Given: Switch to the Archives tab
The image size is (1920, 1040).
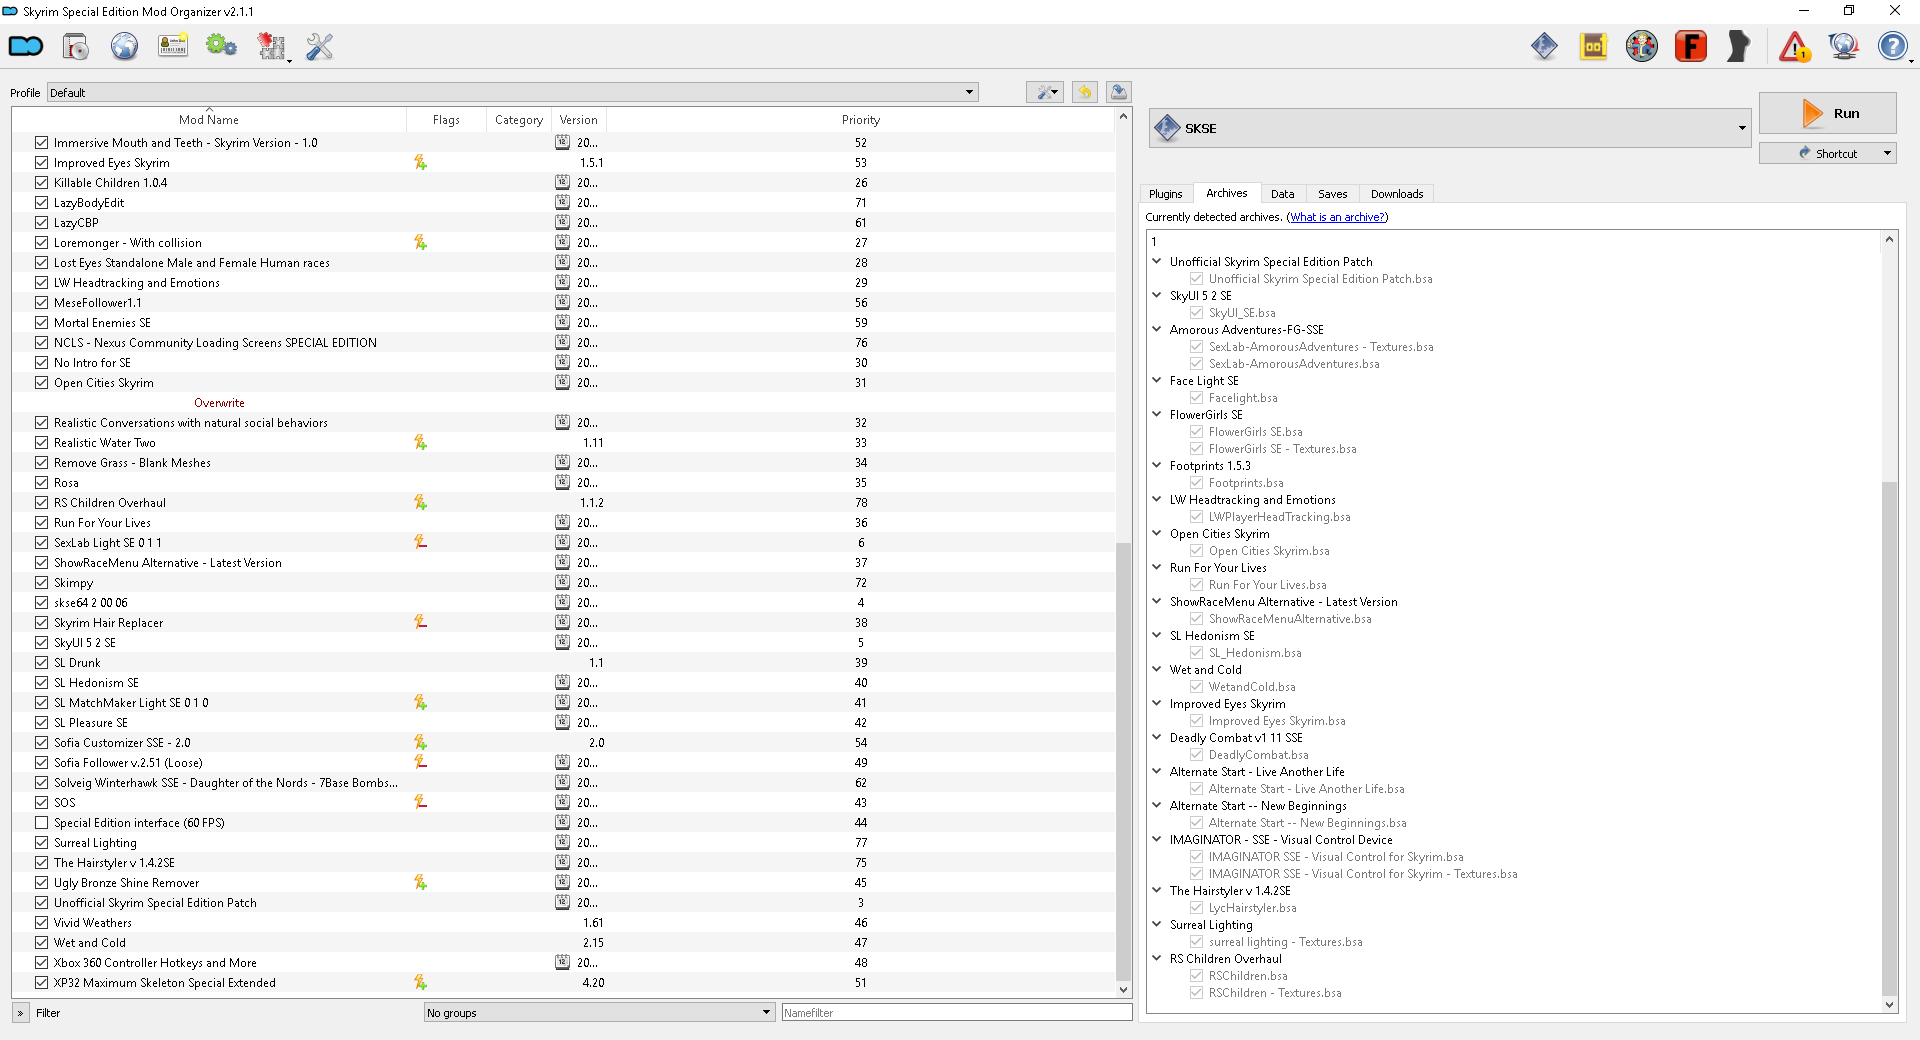Looking at the screenshot, I should (x=1226, y=193).
